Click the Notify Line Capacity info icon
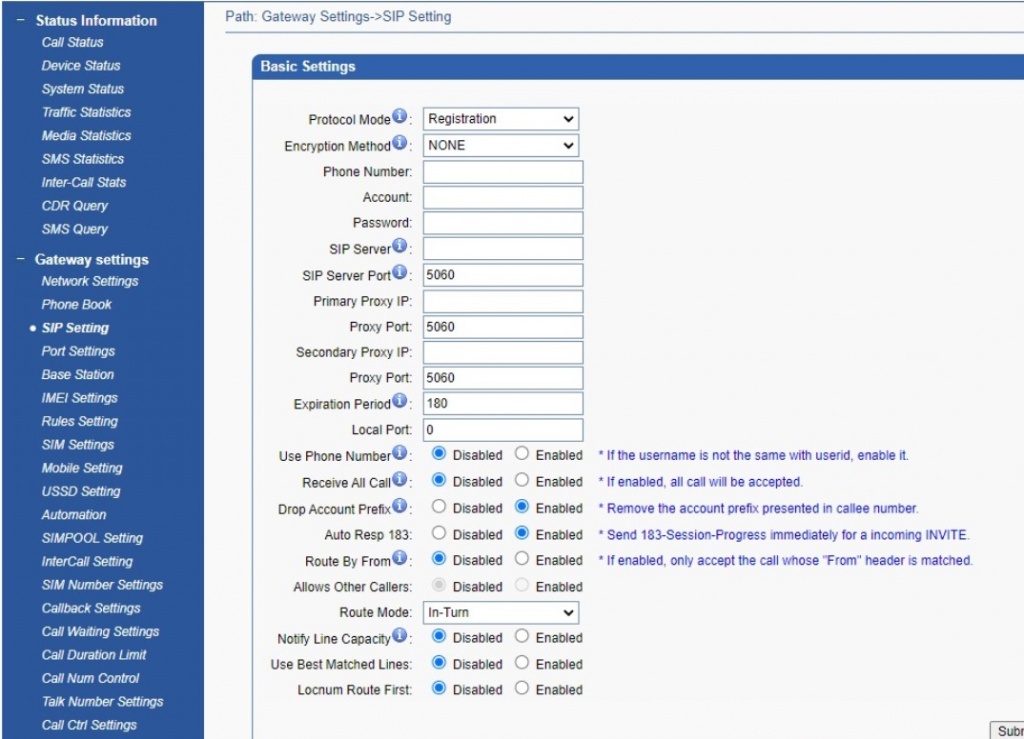 coord(400,636)
